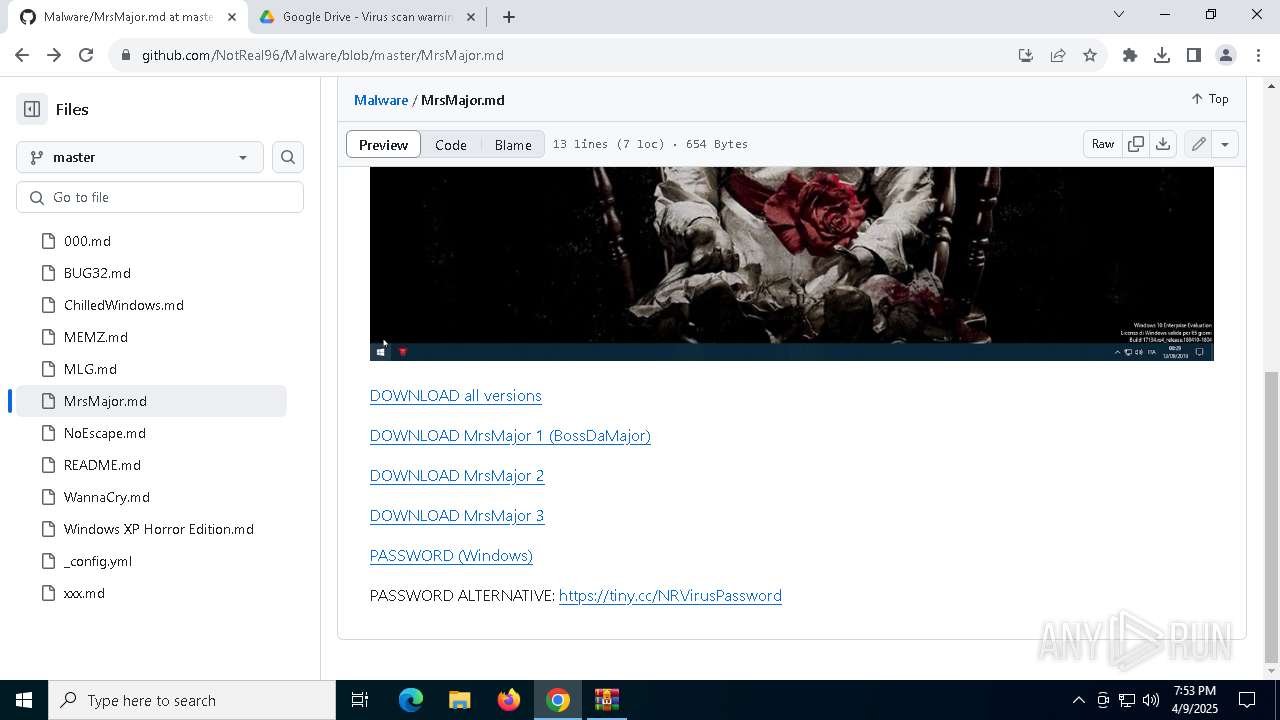Open README.md in file tree
The width and height of the screenshot is (1280, 720).
(102, 465)
